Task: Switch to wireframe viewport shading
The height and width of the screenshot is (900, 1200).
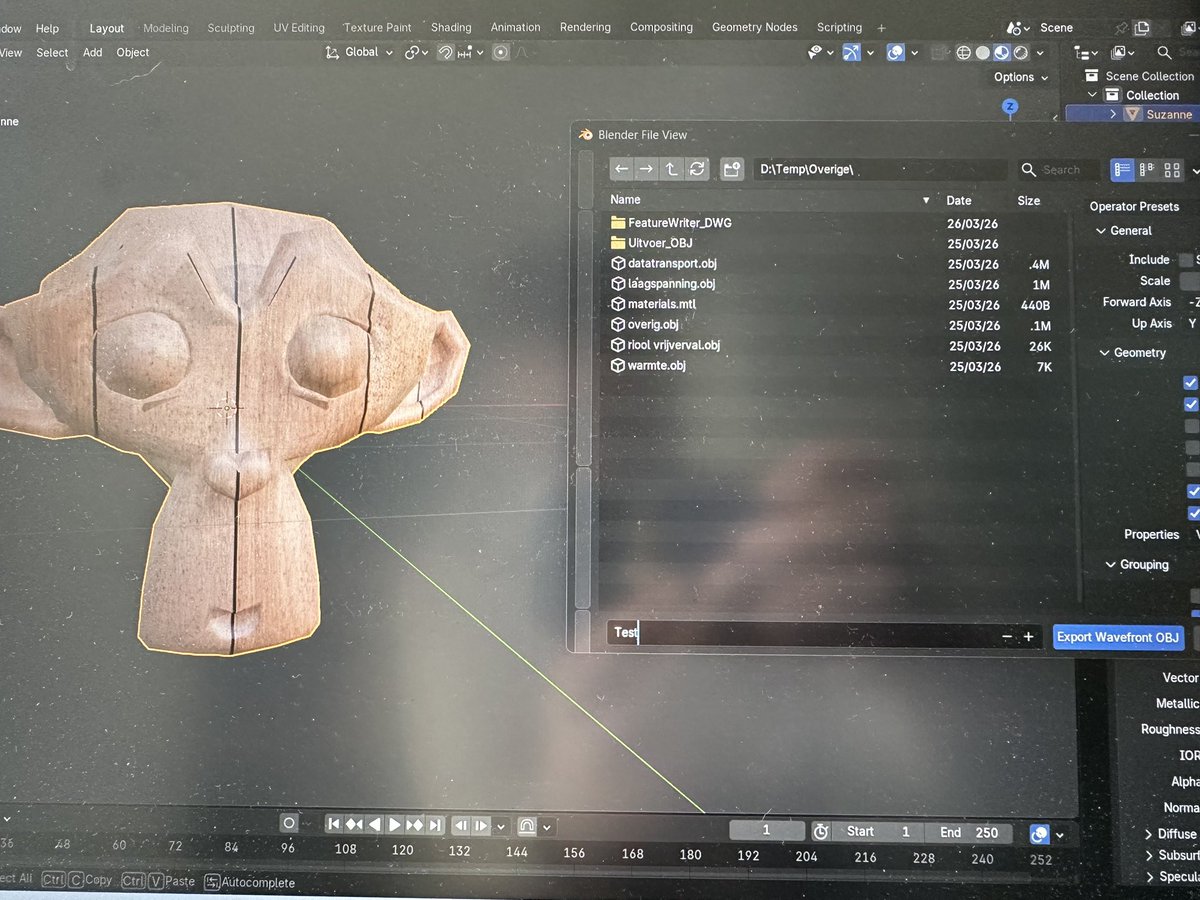Action: click(963, 52)
